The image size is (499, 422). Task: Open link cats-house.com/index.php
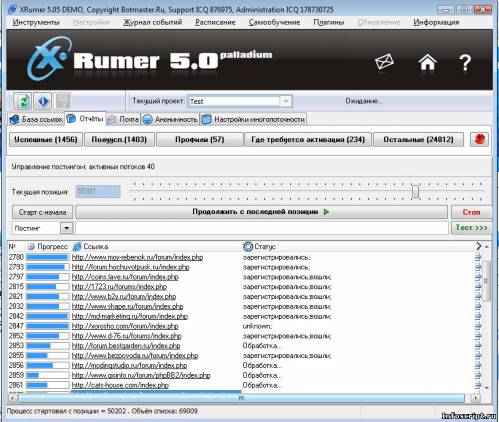click(x=120, y=385)
